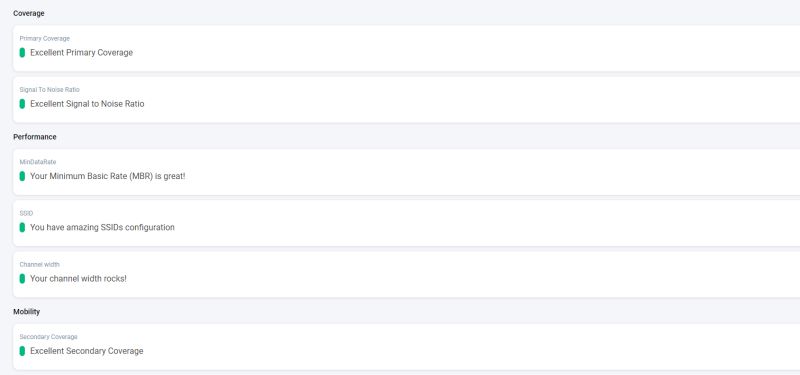Click green status indicator beside Excellent Secondary Coverage
The height and width of the screenshot is (375, 800).
tap(22, 351)
